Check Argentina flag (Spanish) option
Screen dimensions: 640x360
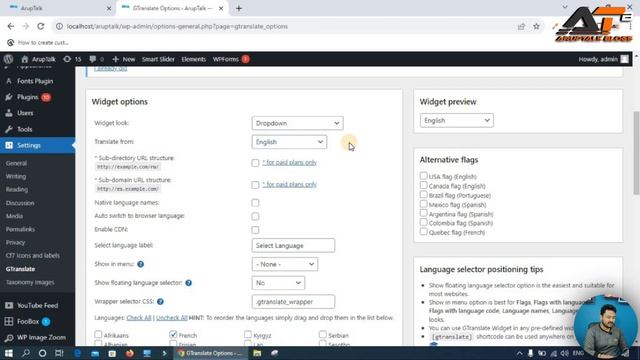[423, 213]
